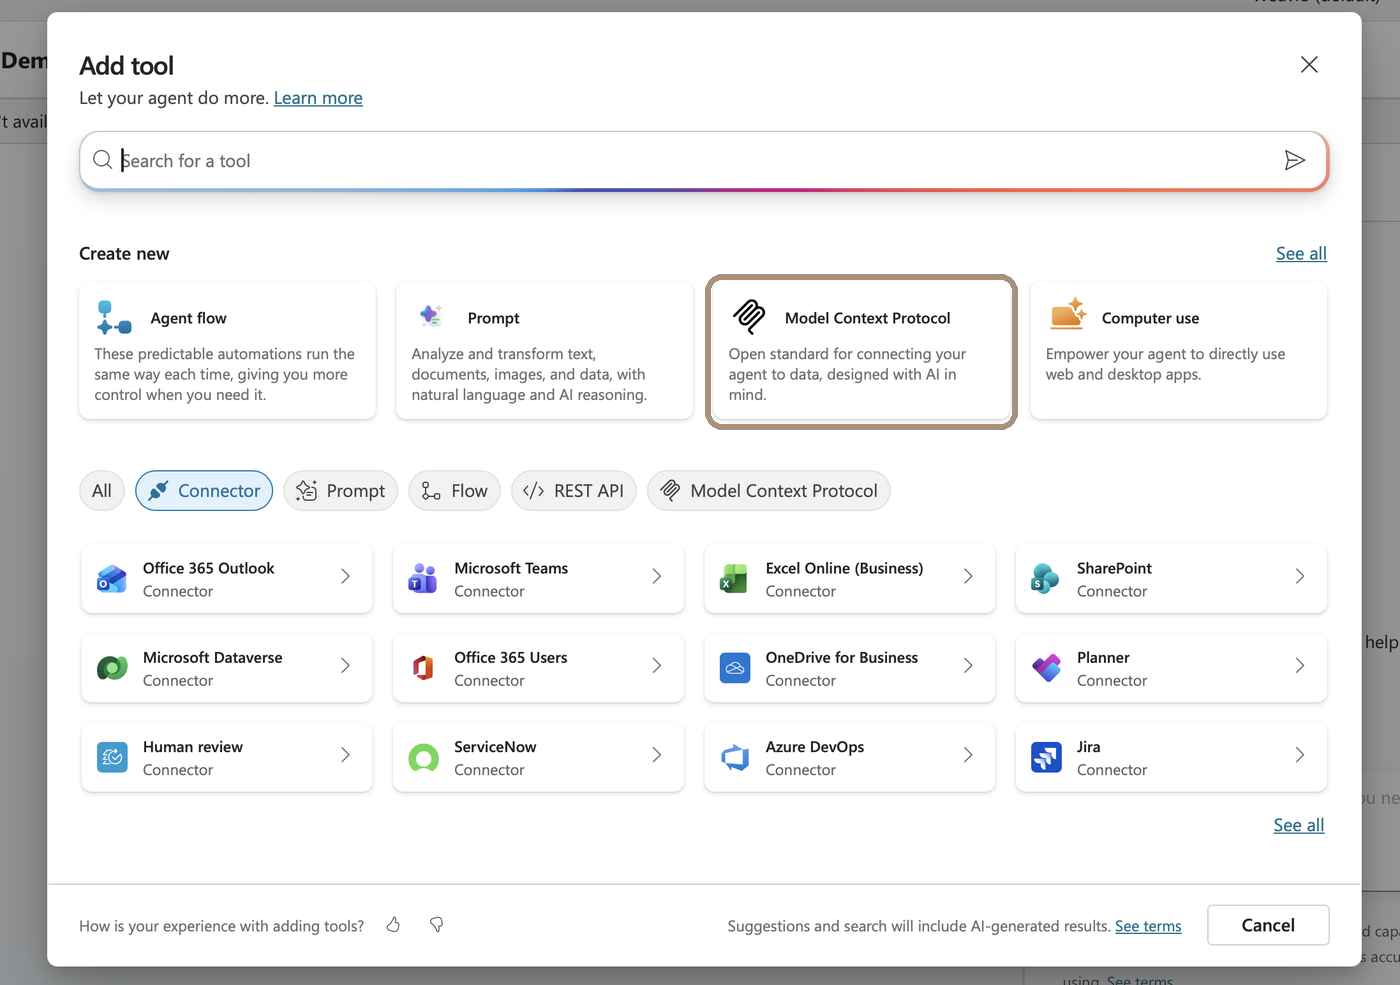Open the See terms link in dialog footer
This screenshot has width=1400, height=985.
(x=1148, y=926)
